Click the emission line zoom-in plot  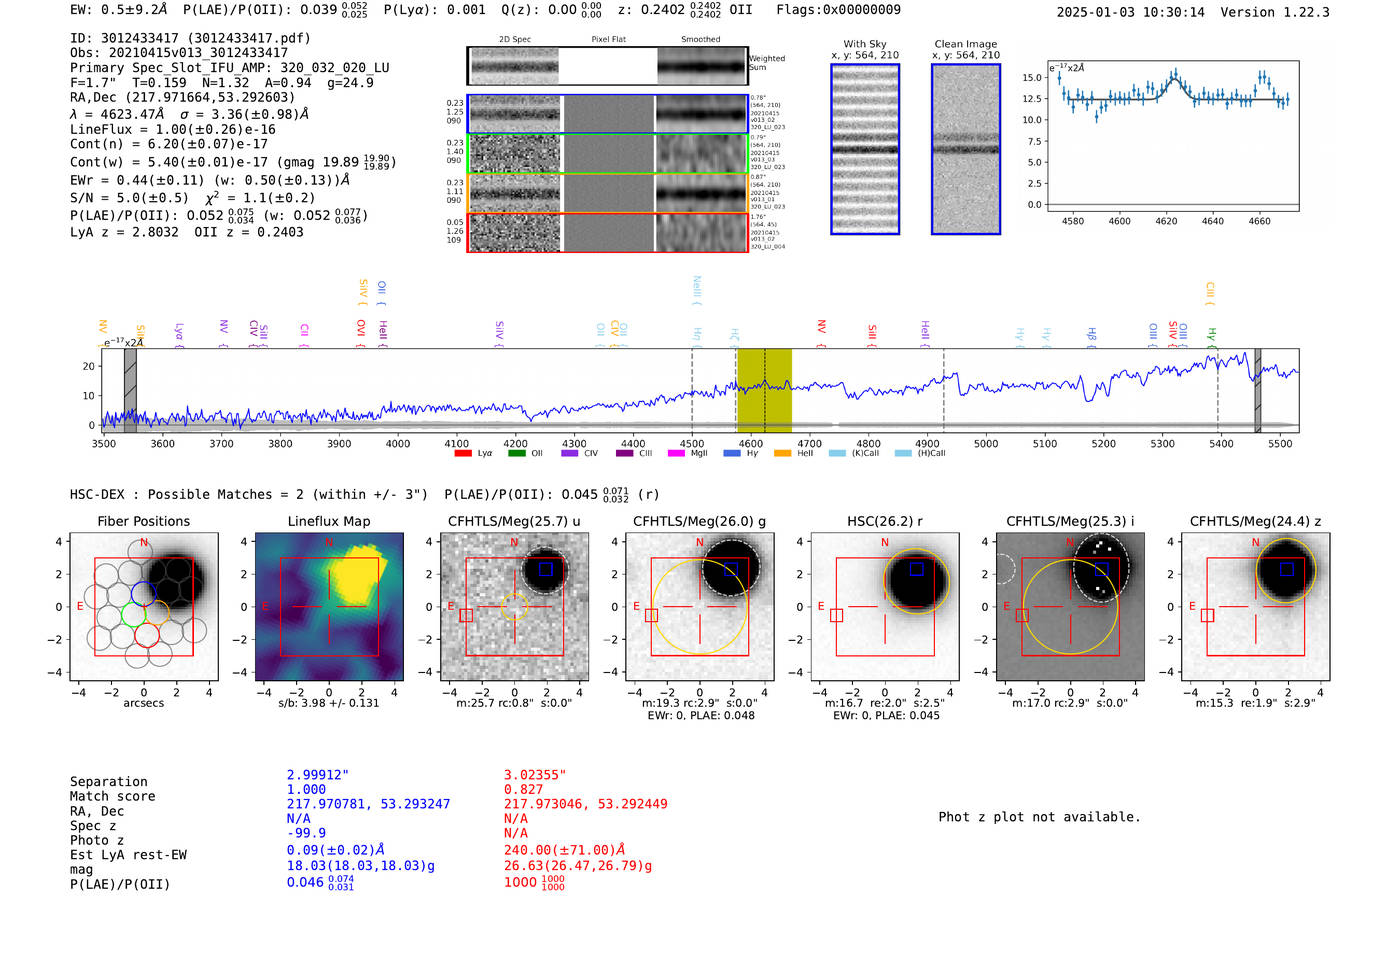1173,136
